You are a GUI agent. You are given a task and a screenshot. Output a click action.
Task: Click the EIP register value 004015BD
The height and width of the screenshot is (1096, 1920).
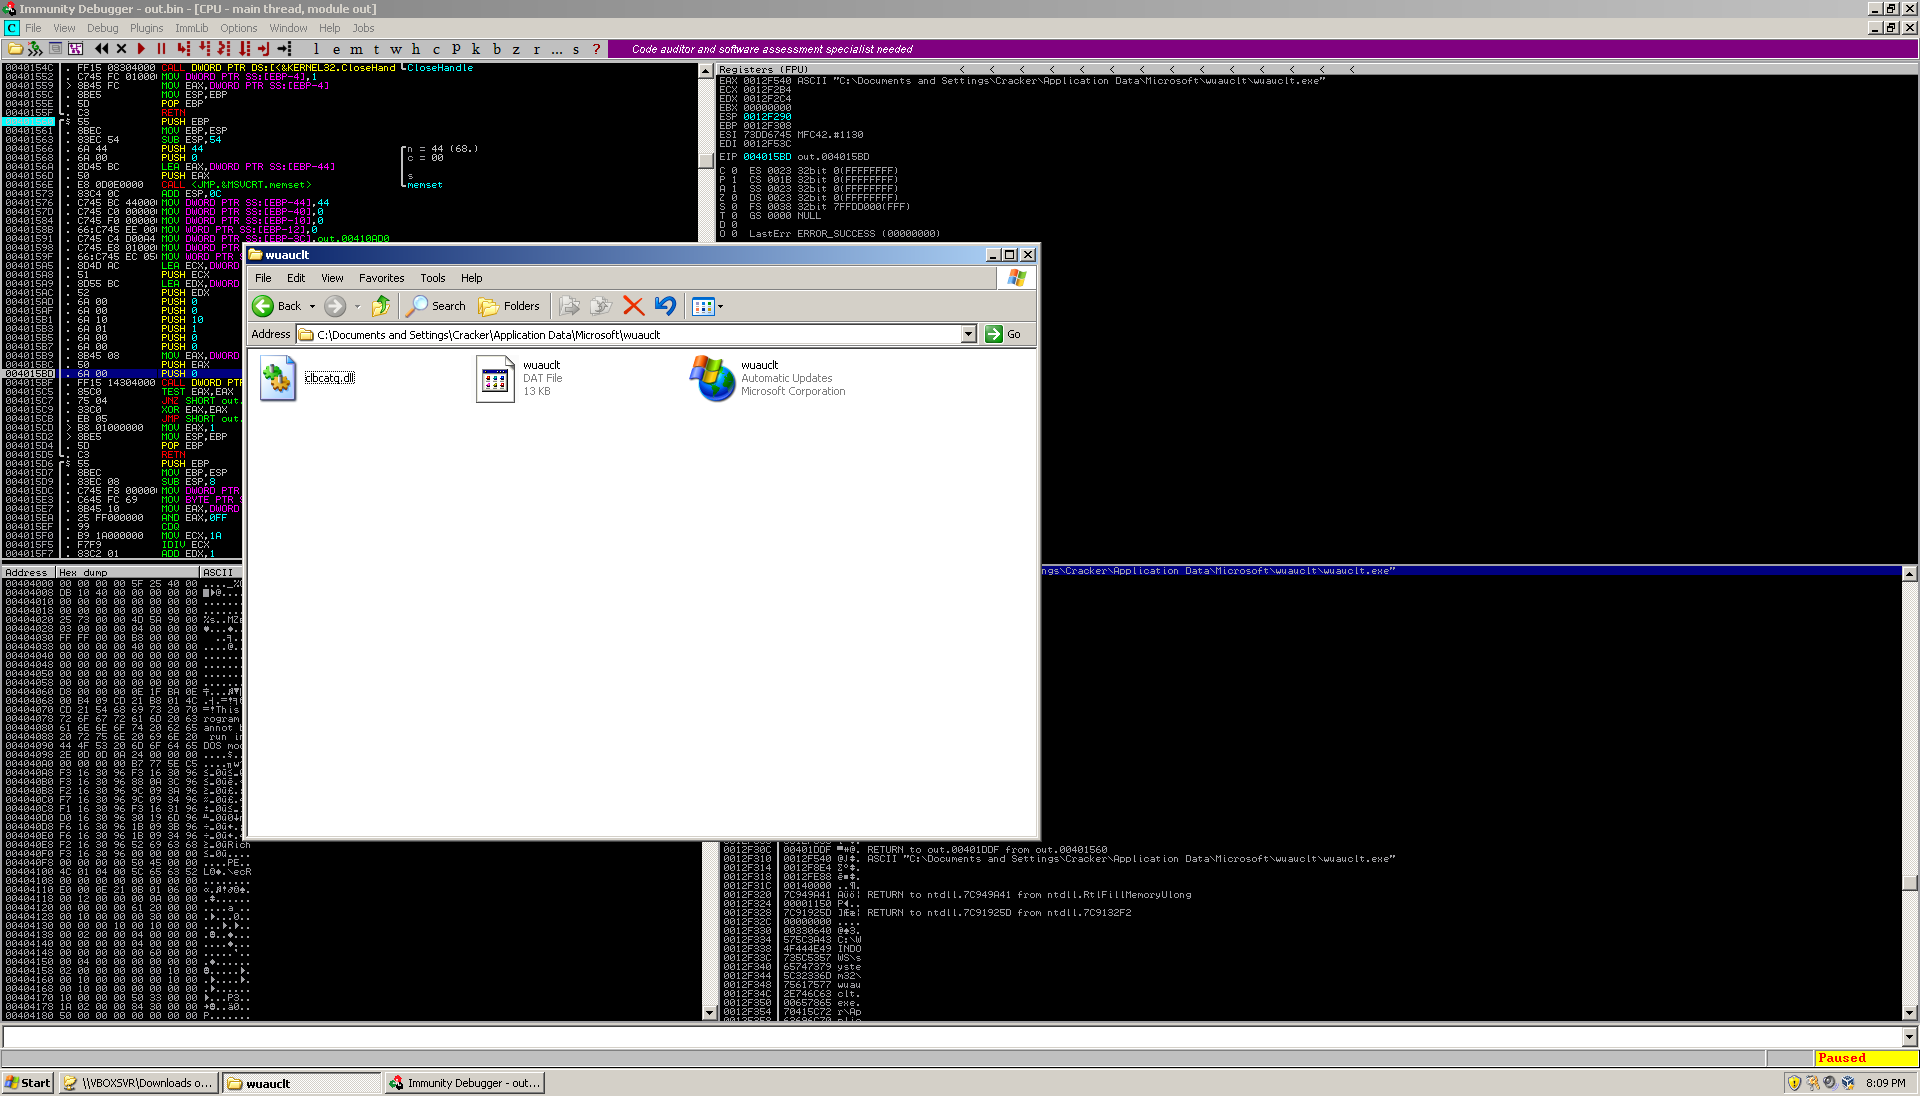pyautogui.click(x=765, y=157)
